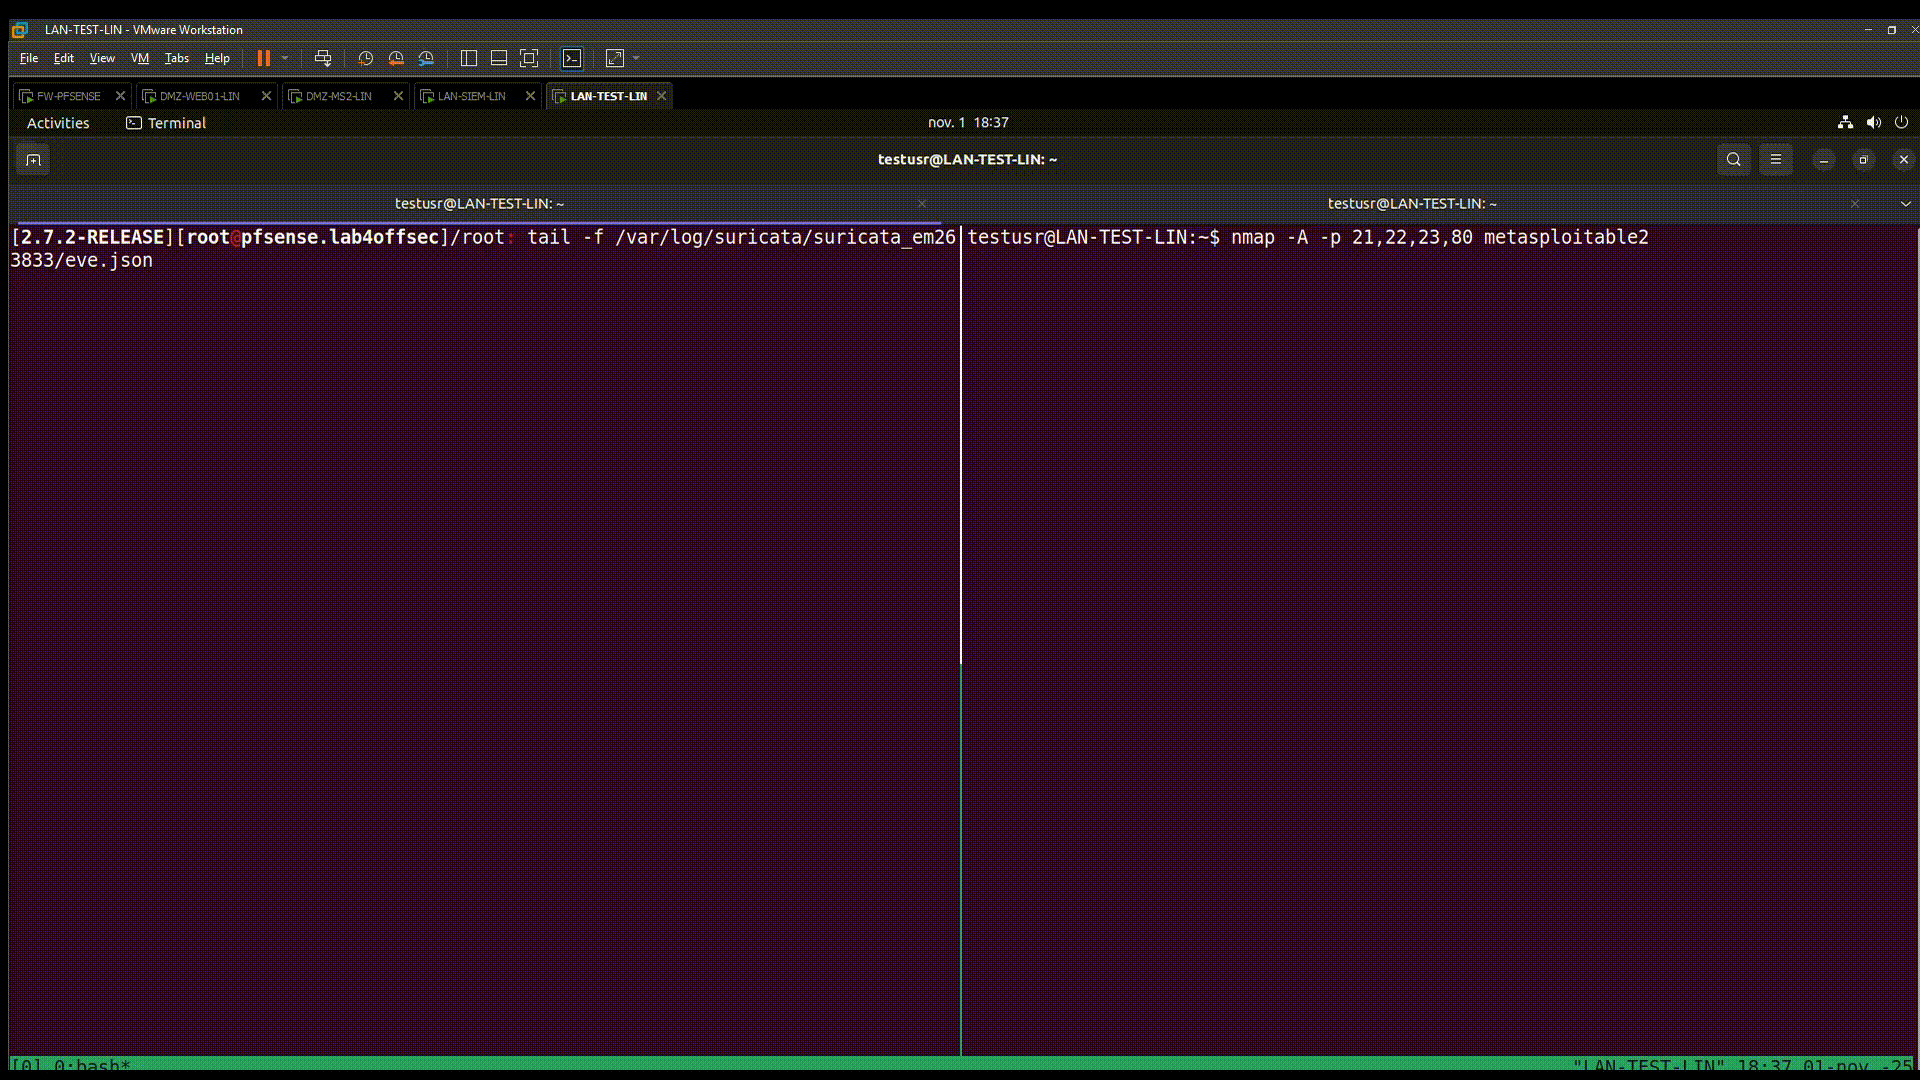Open the clock showing nov. 1 18:37
Viewport: 1920px width, 1080px height.
pyautogui.click(x=968, y=122)
